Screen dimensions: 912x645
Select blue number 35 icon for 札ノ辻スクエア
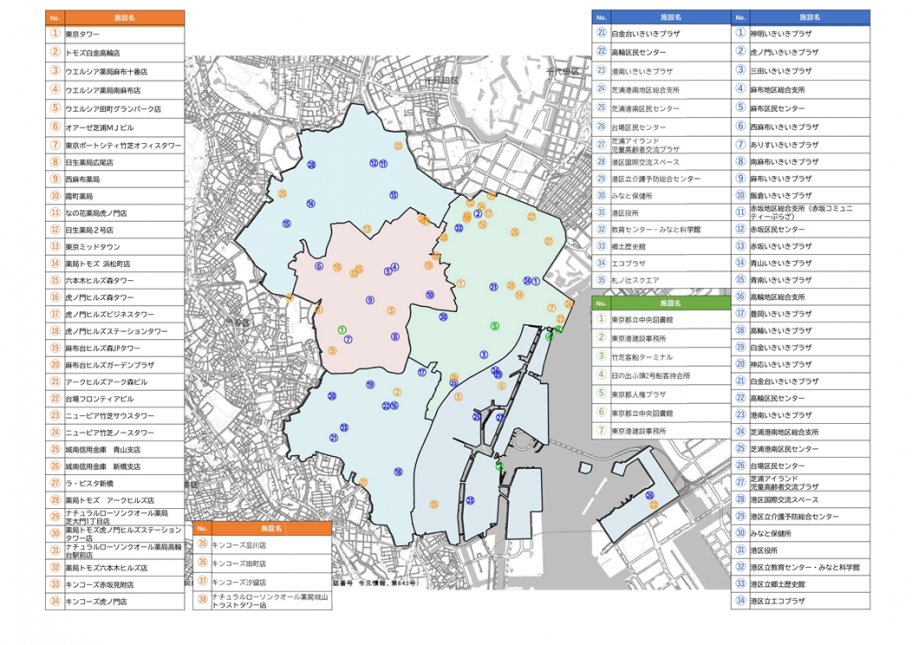[601, 280]
